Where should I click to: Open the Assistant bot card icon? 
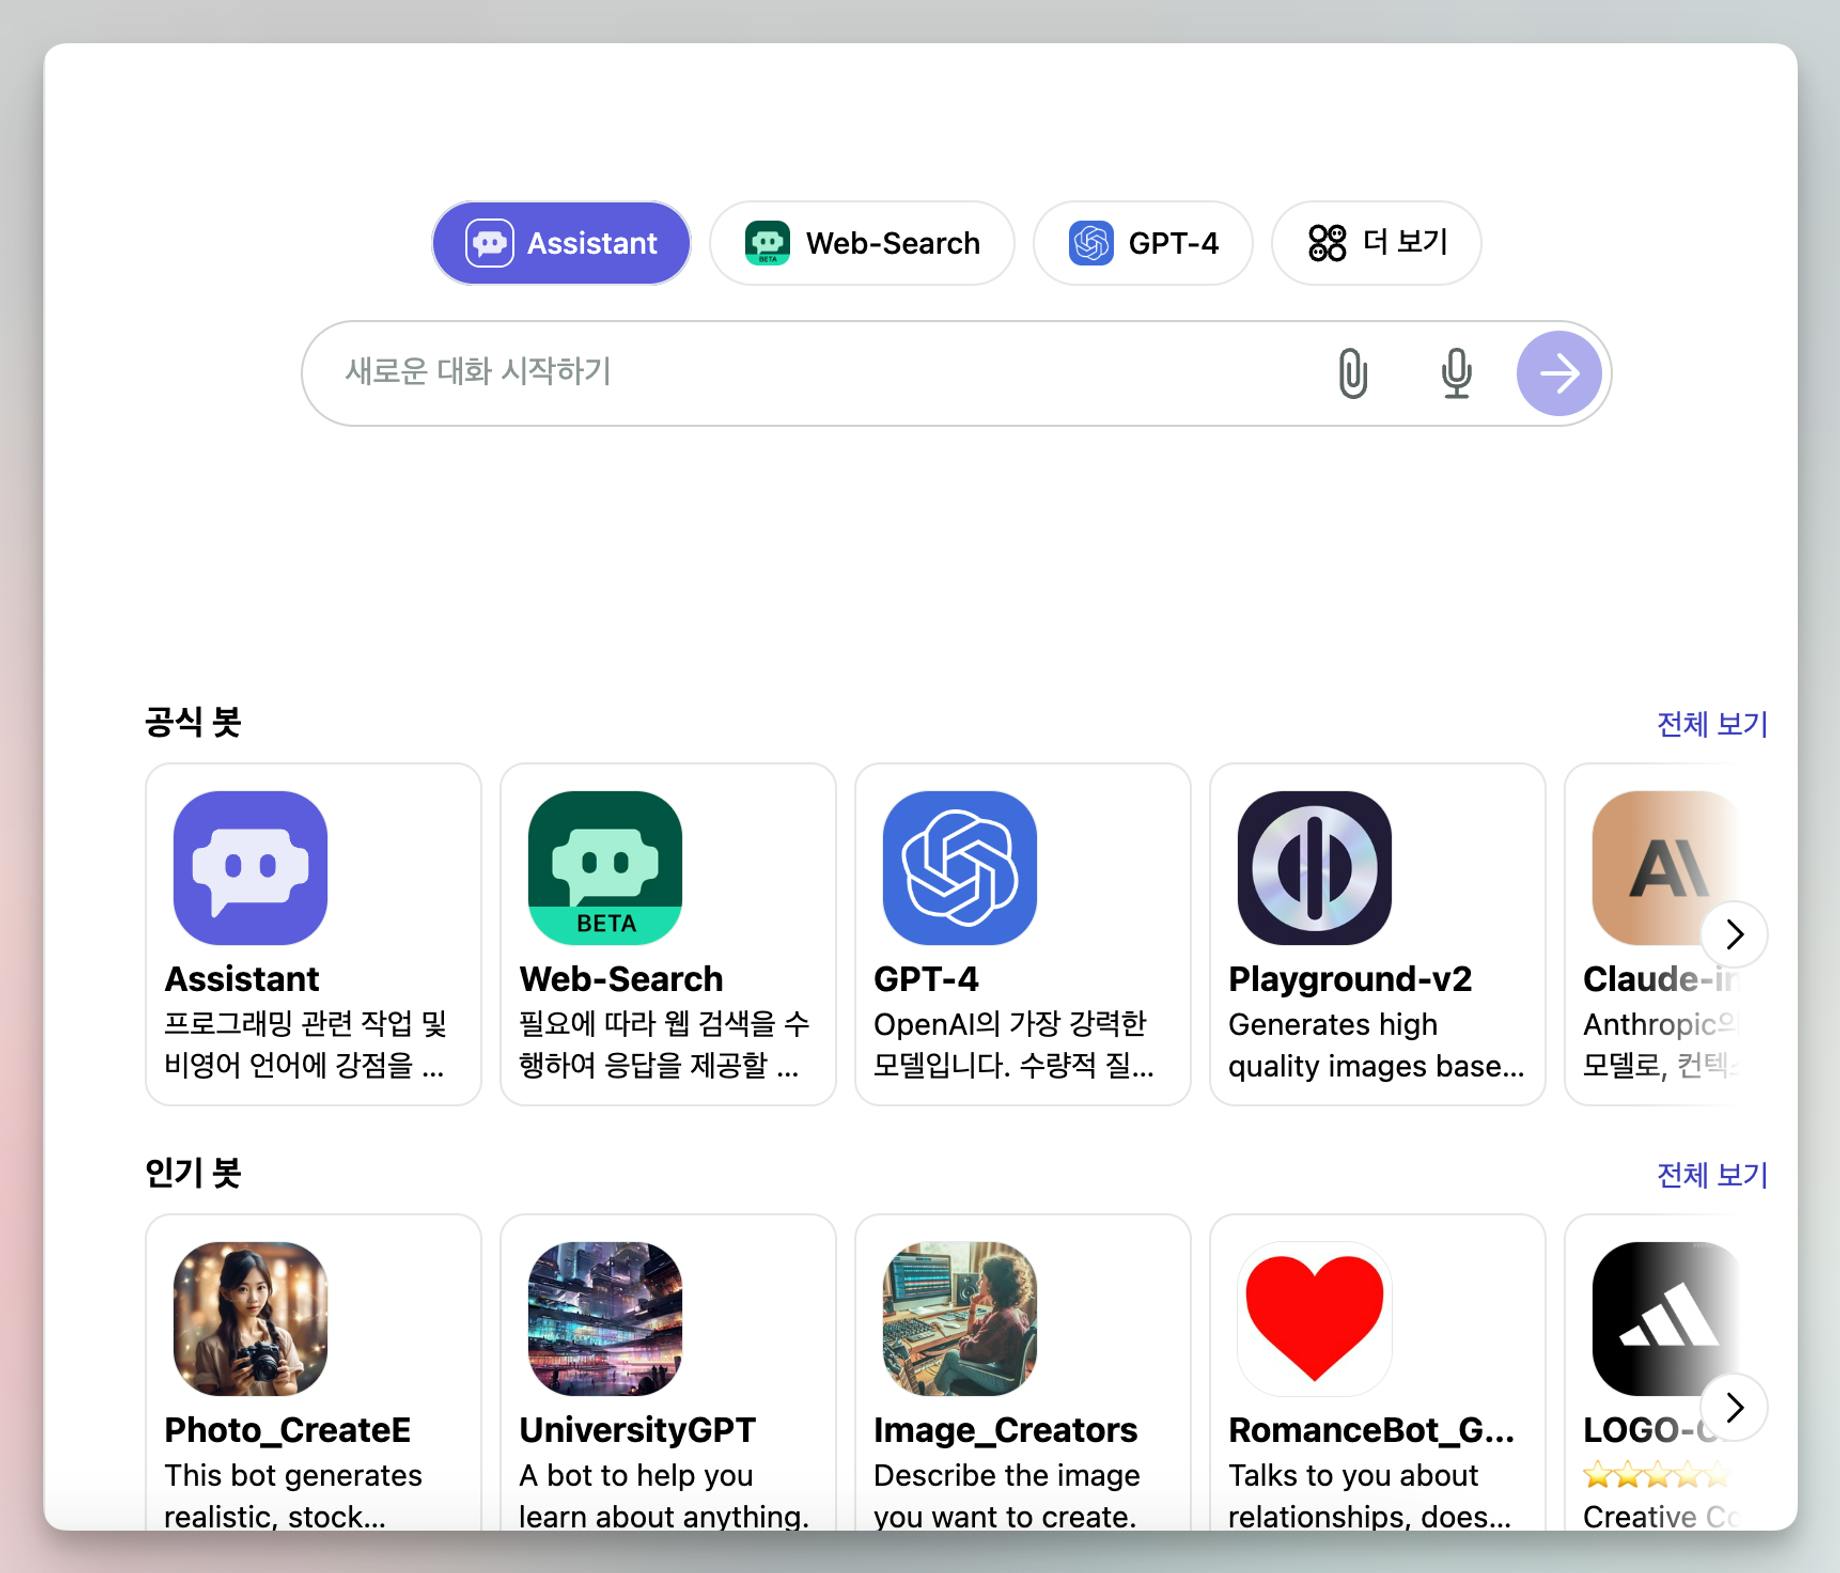(250, 868)
